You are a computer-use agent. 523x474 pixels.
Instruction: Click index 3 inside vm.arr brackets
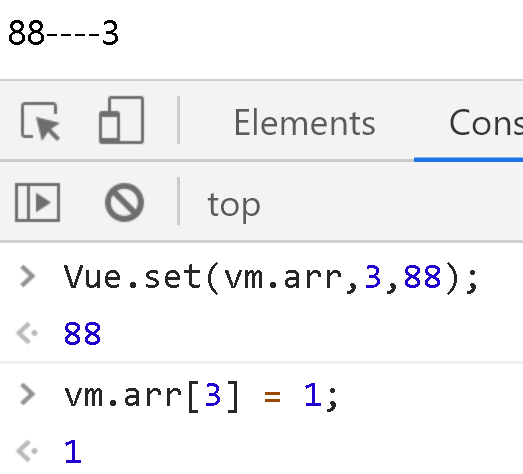[213, 395]
